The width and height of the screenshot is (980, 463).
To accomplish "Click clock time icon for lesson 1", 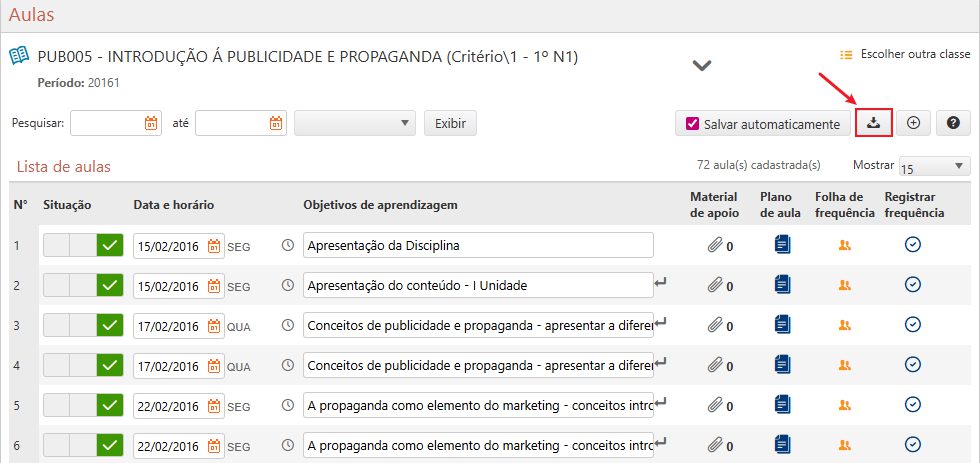I will [288, 246].
